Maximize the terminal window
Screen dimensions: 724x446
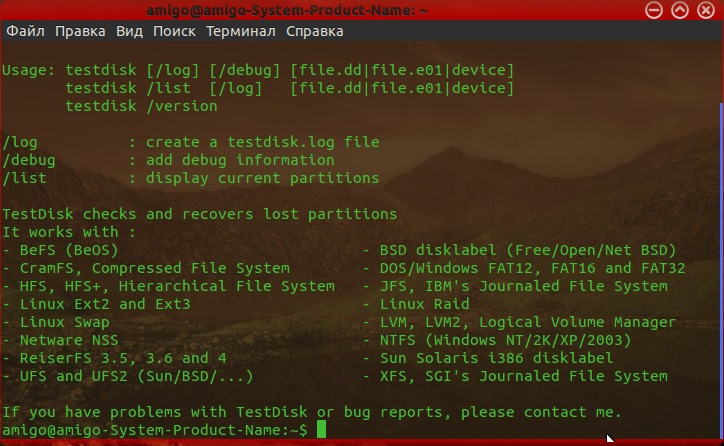click(680, 10)
